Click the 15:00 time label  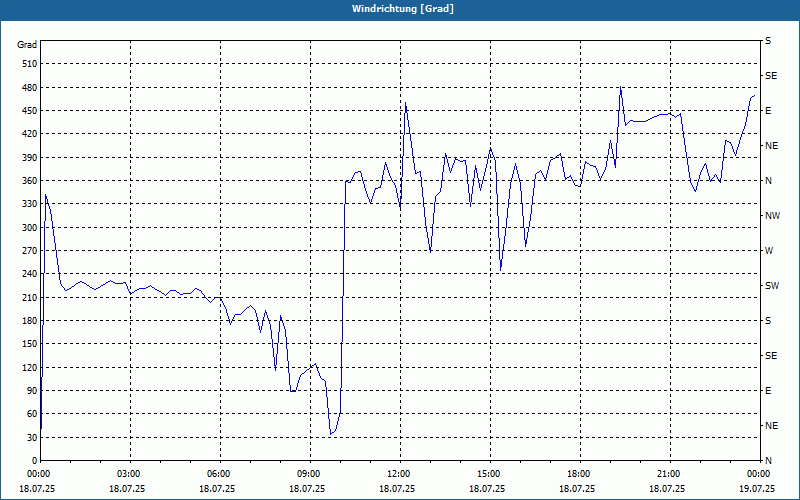490,474
